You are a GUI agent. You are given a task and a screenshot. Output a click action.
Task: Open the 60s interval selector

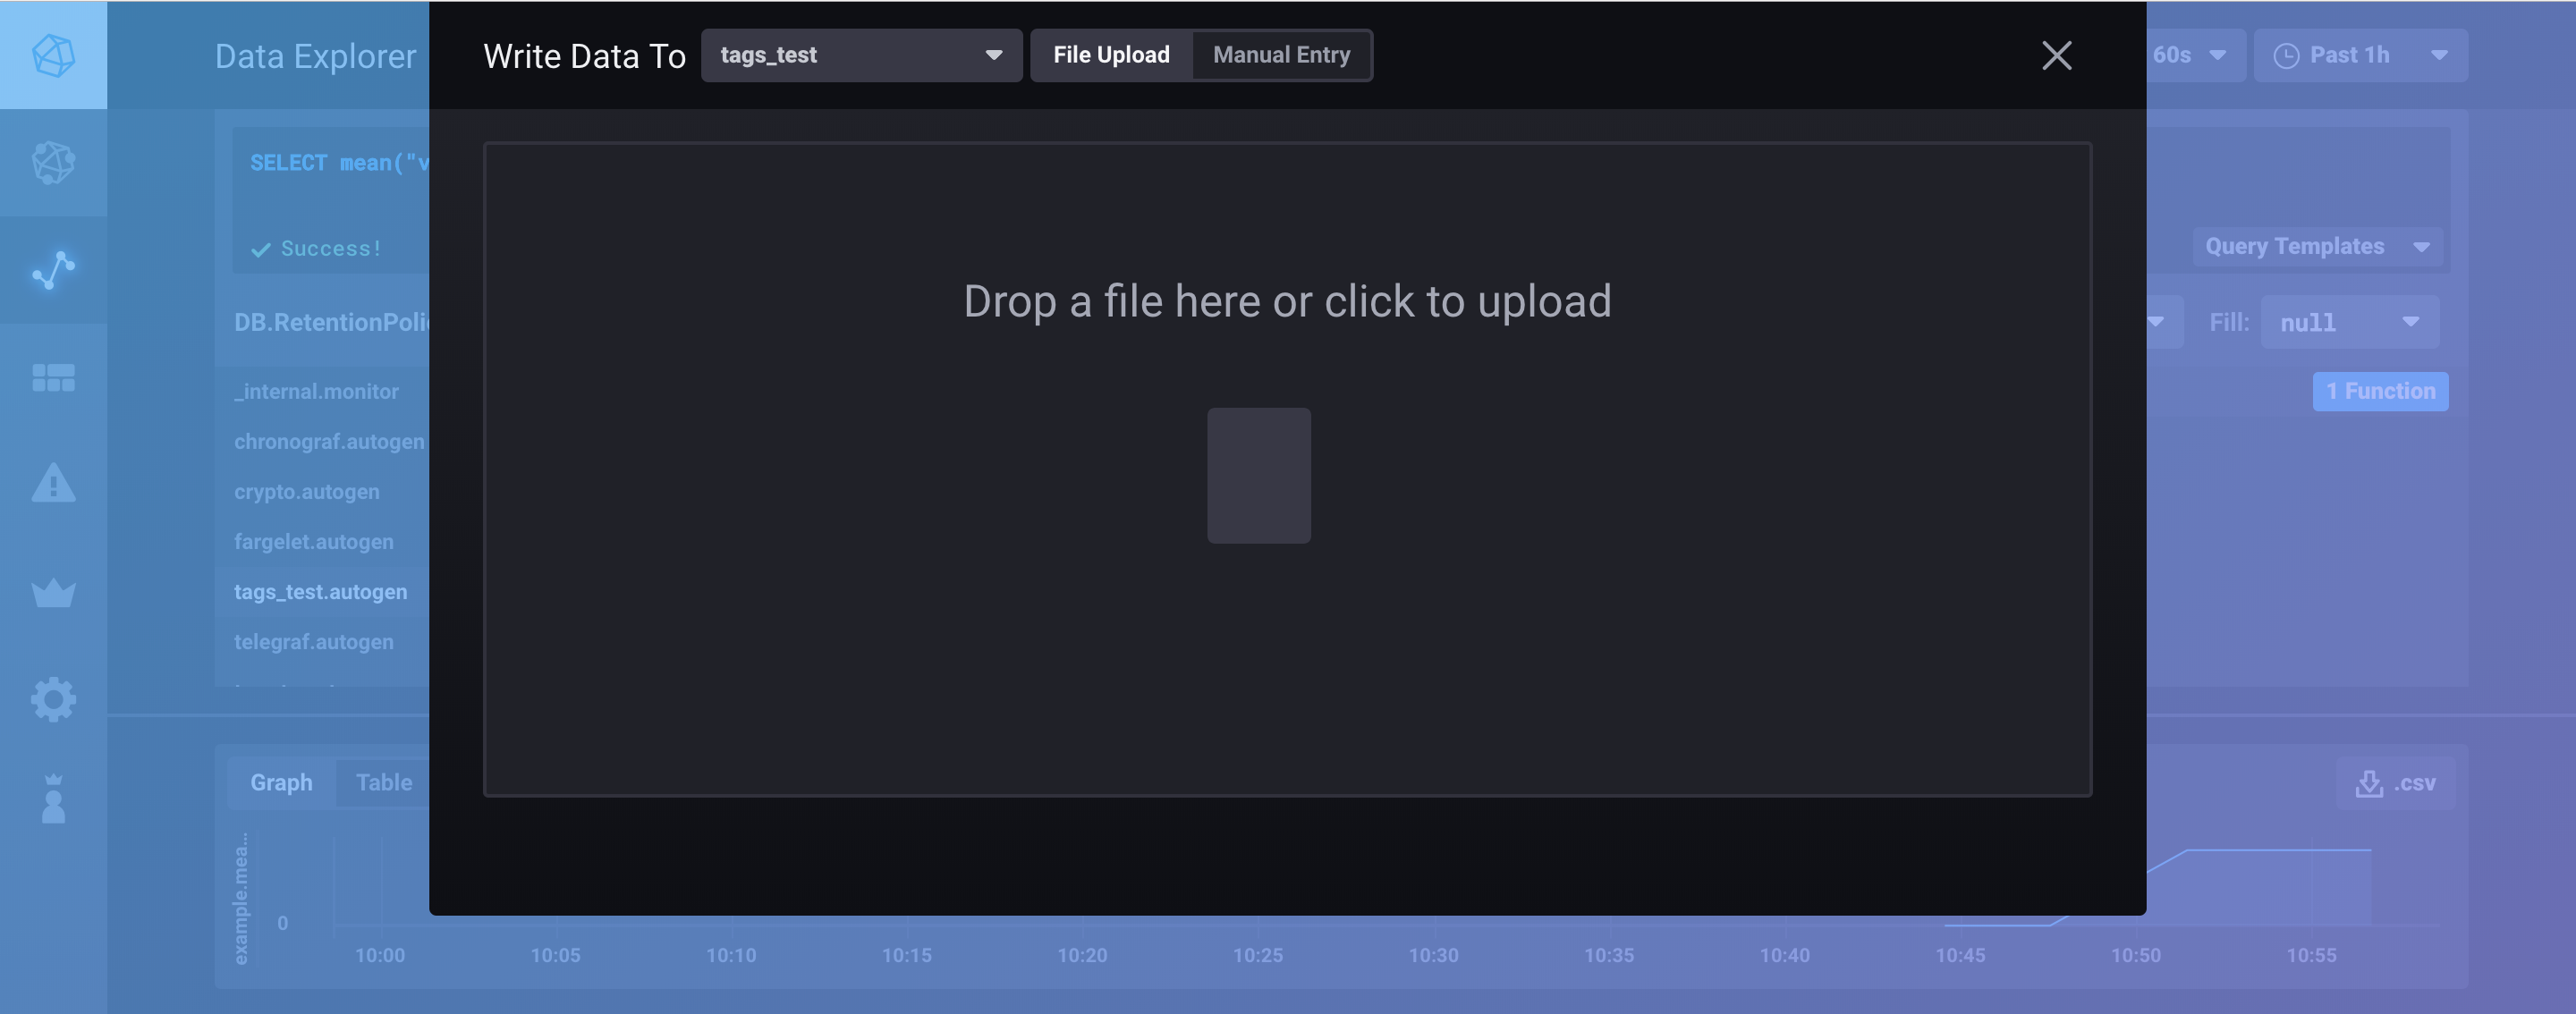coord(2191,55)
